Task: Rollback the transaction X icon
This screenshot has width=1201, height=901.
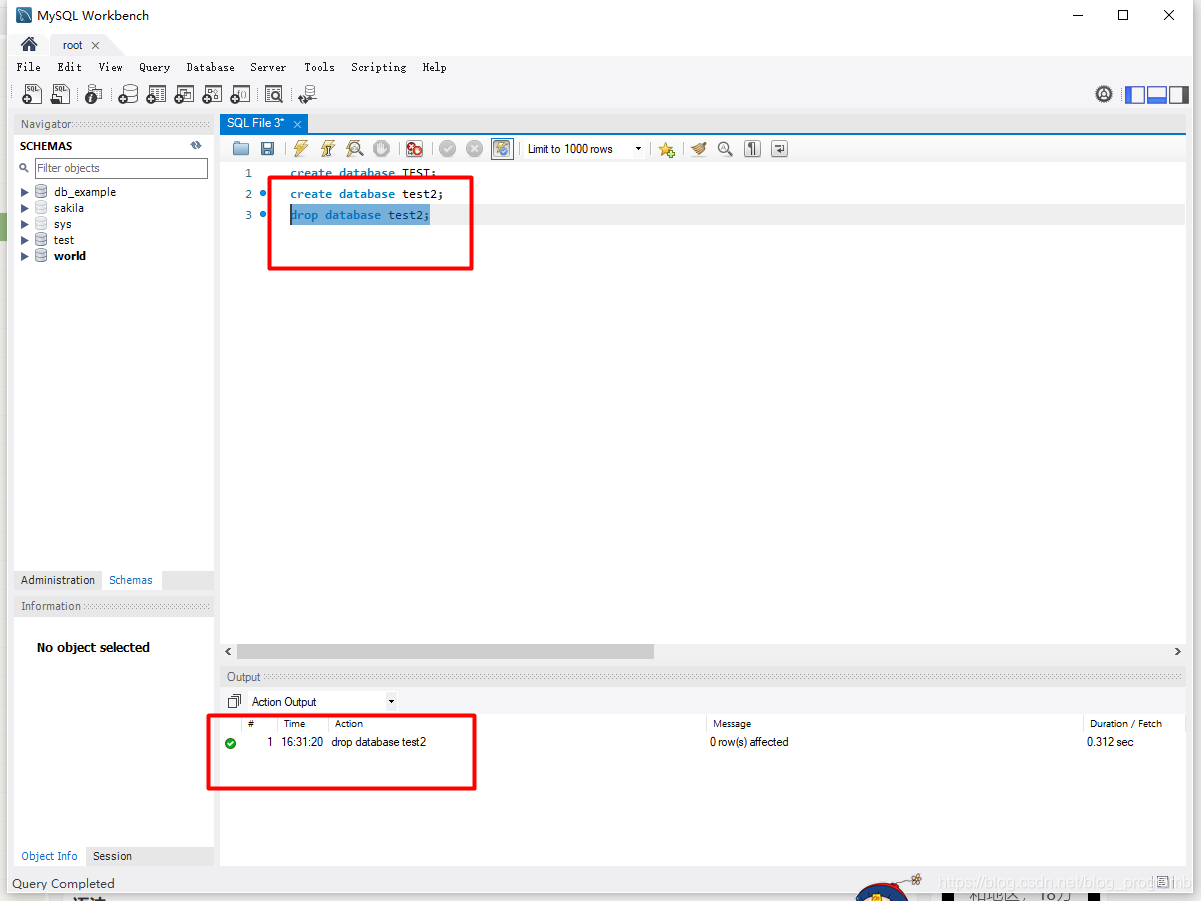Action: point(474,149)
